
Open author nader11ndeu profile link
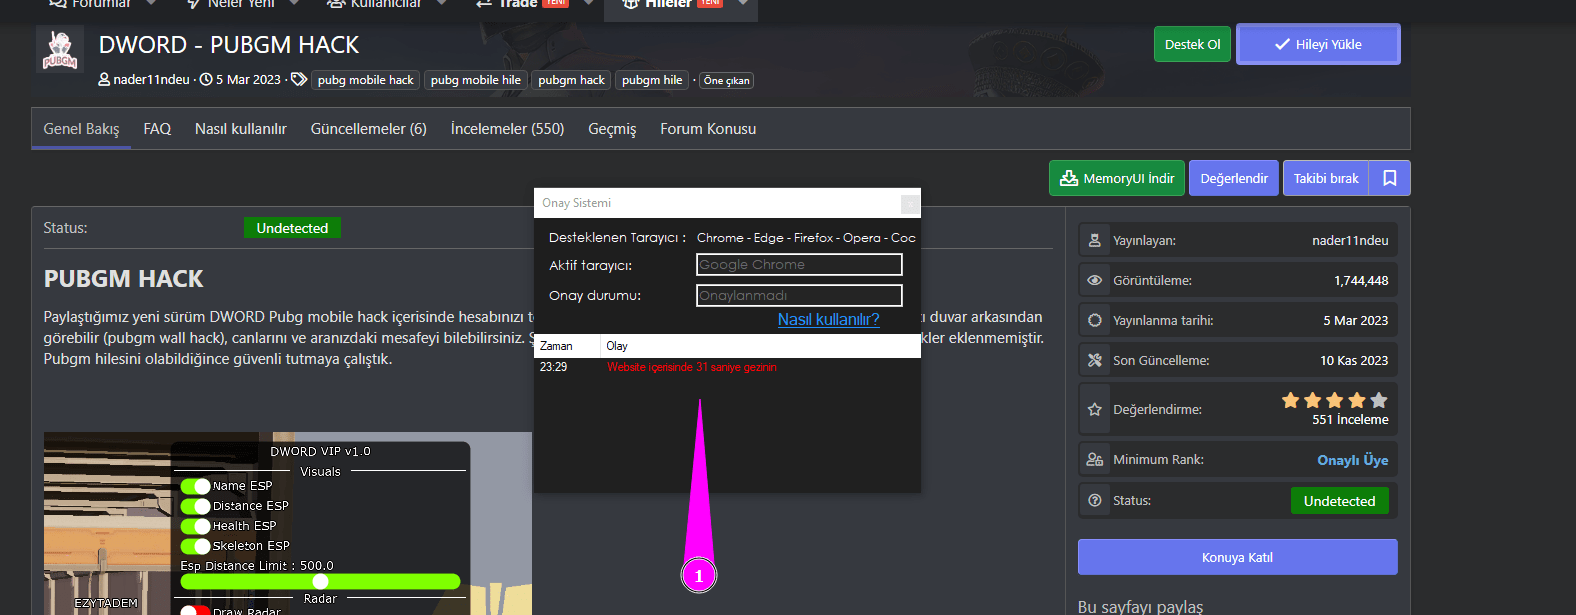pyautogui.click(x=151, y=80)
